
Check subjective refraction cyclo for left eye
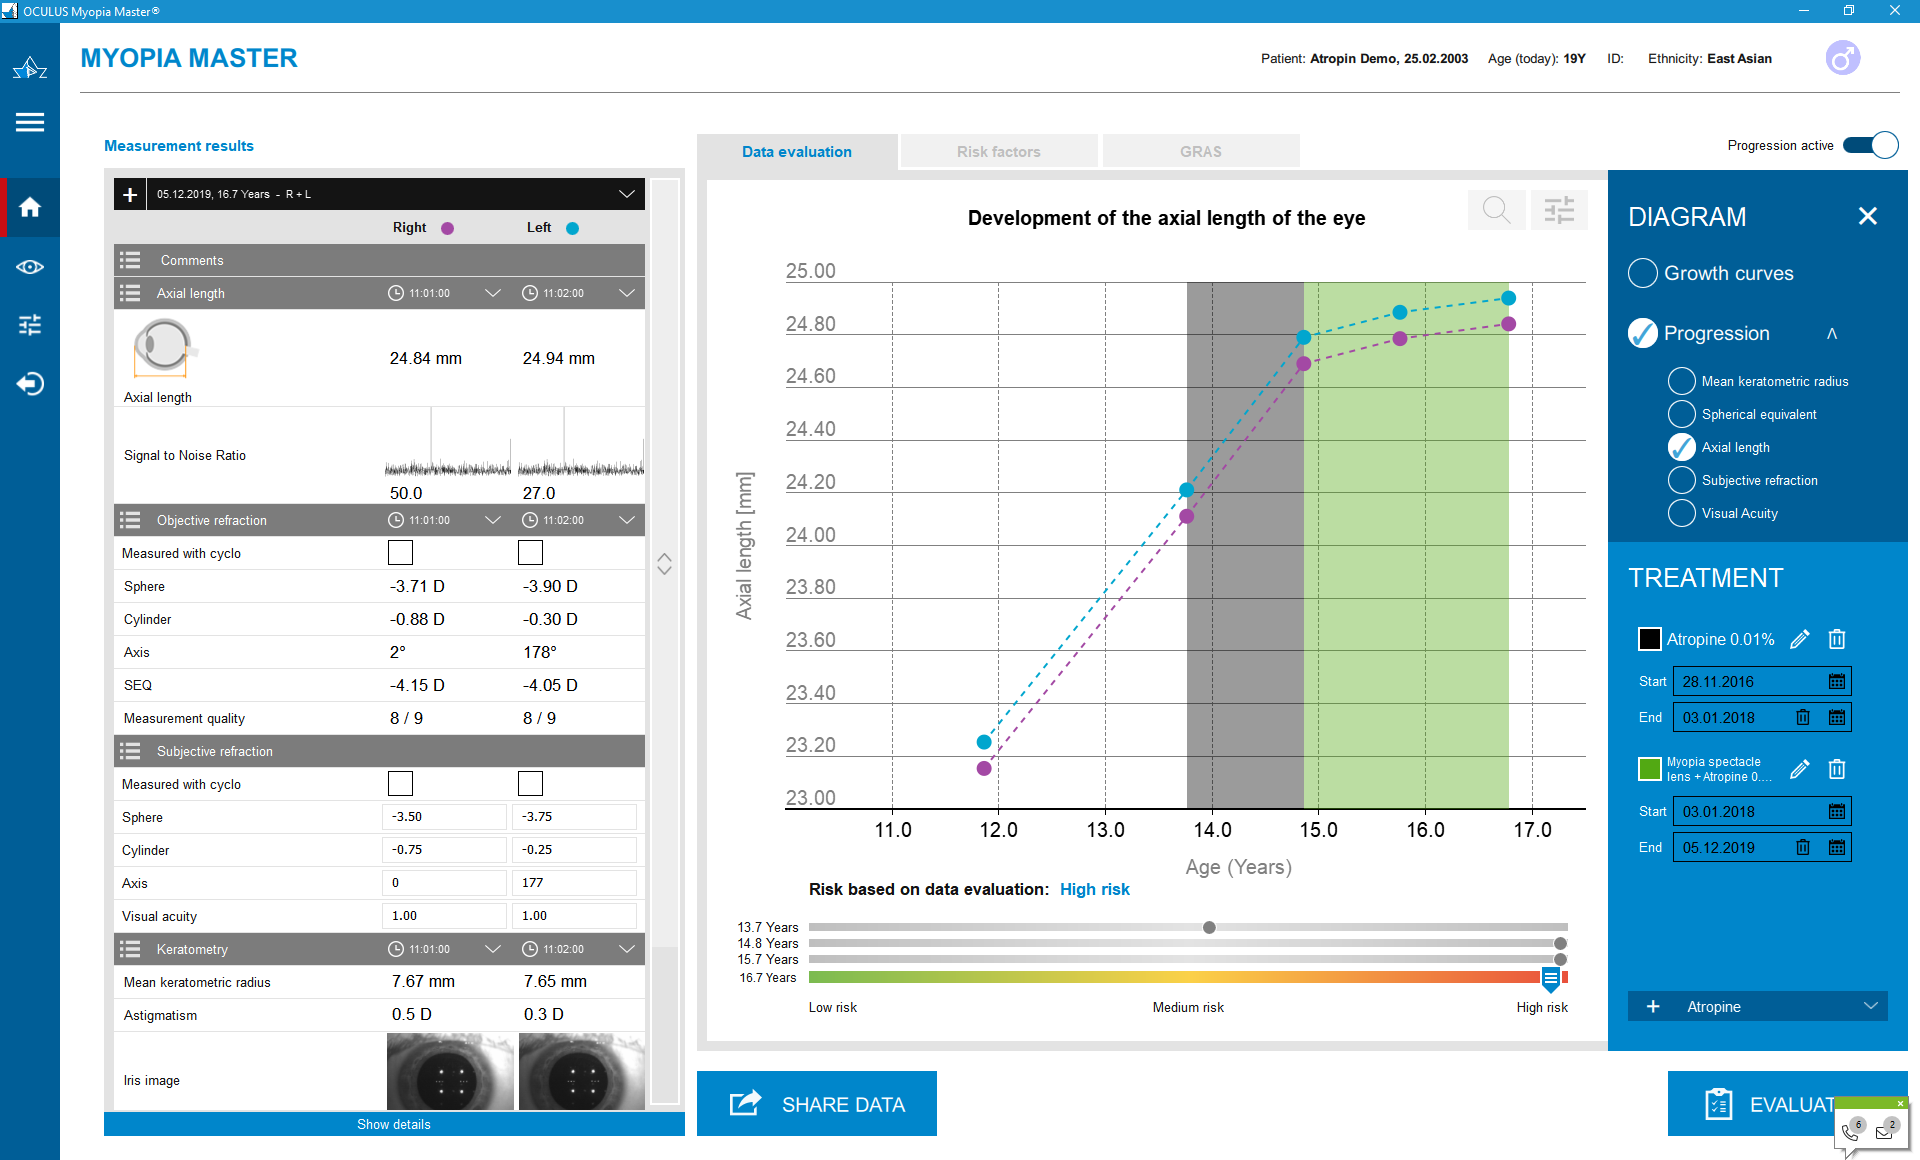click(x=530, y=783)
